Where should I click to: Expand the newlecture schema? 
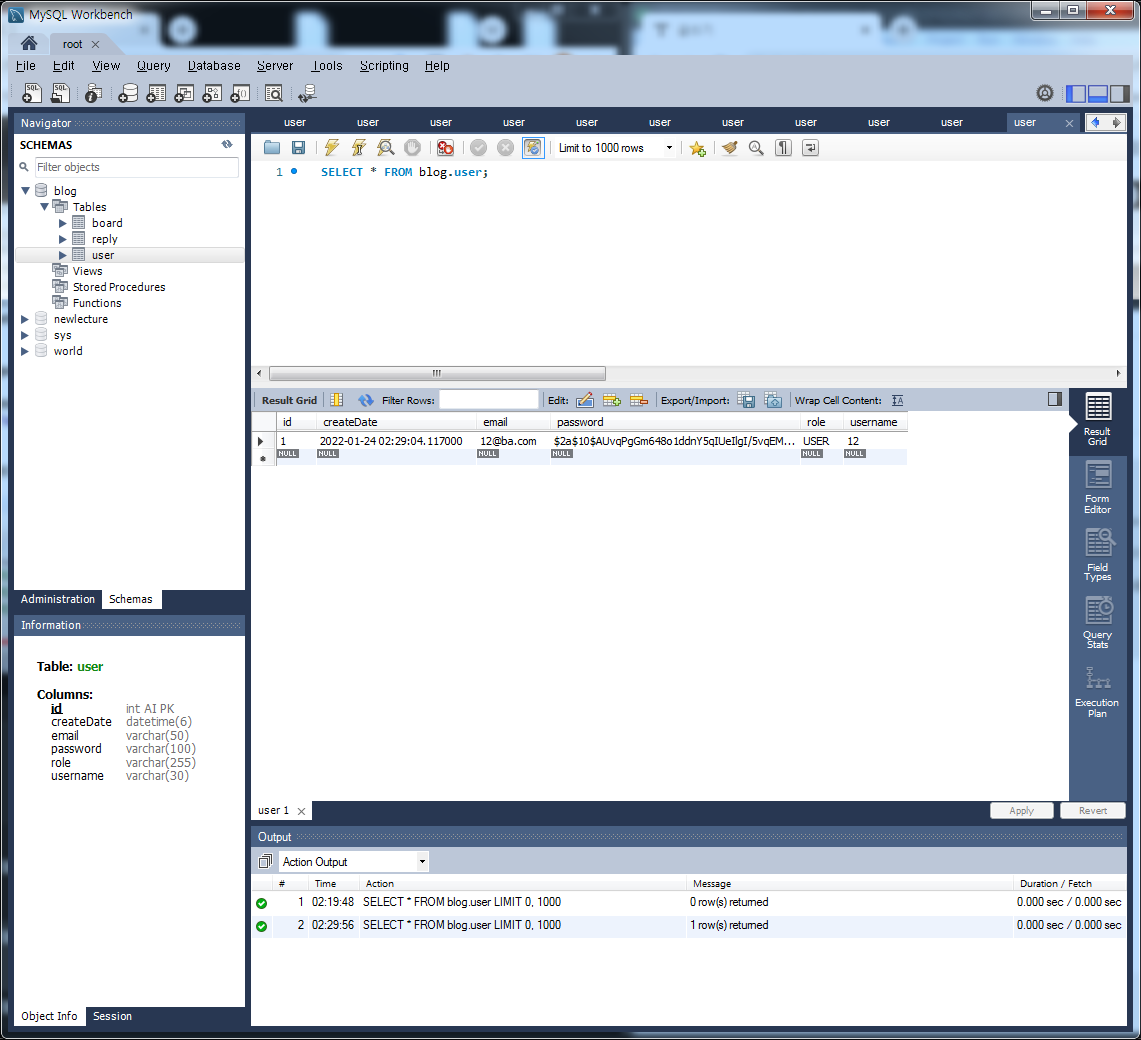(x=25, y=319)
